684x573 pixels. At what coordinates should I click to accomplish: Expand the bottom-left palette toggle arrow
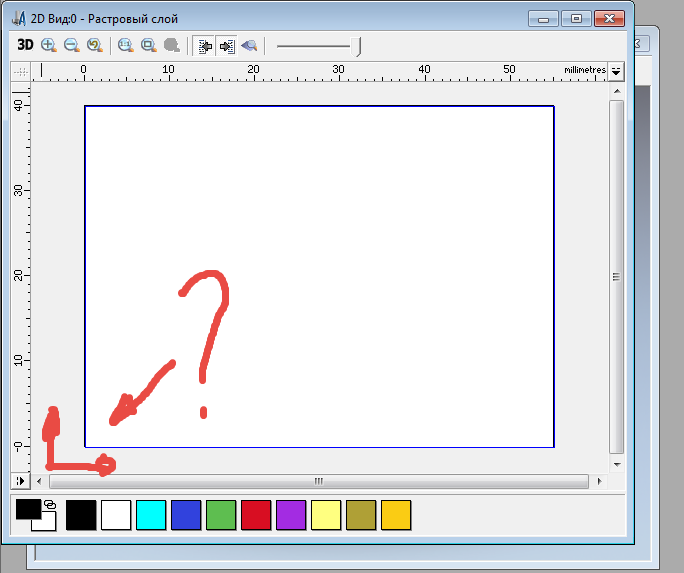click(20, 481)
